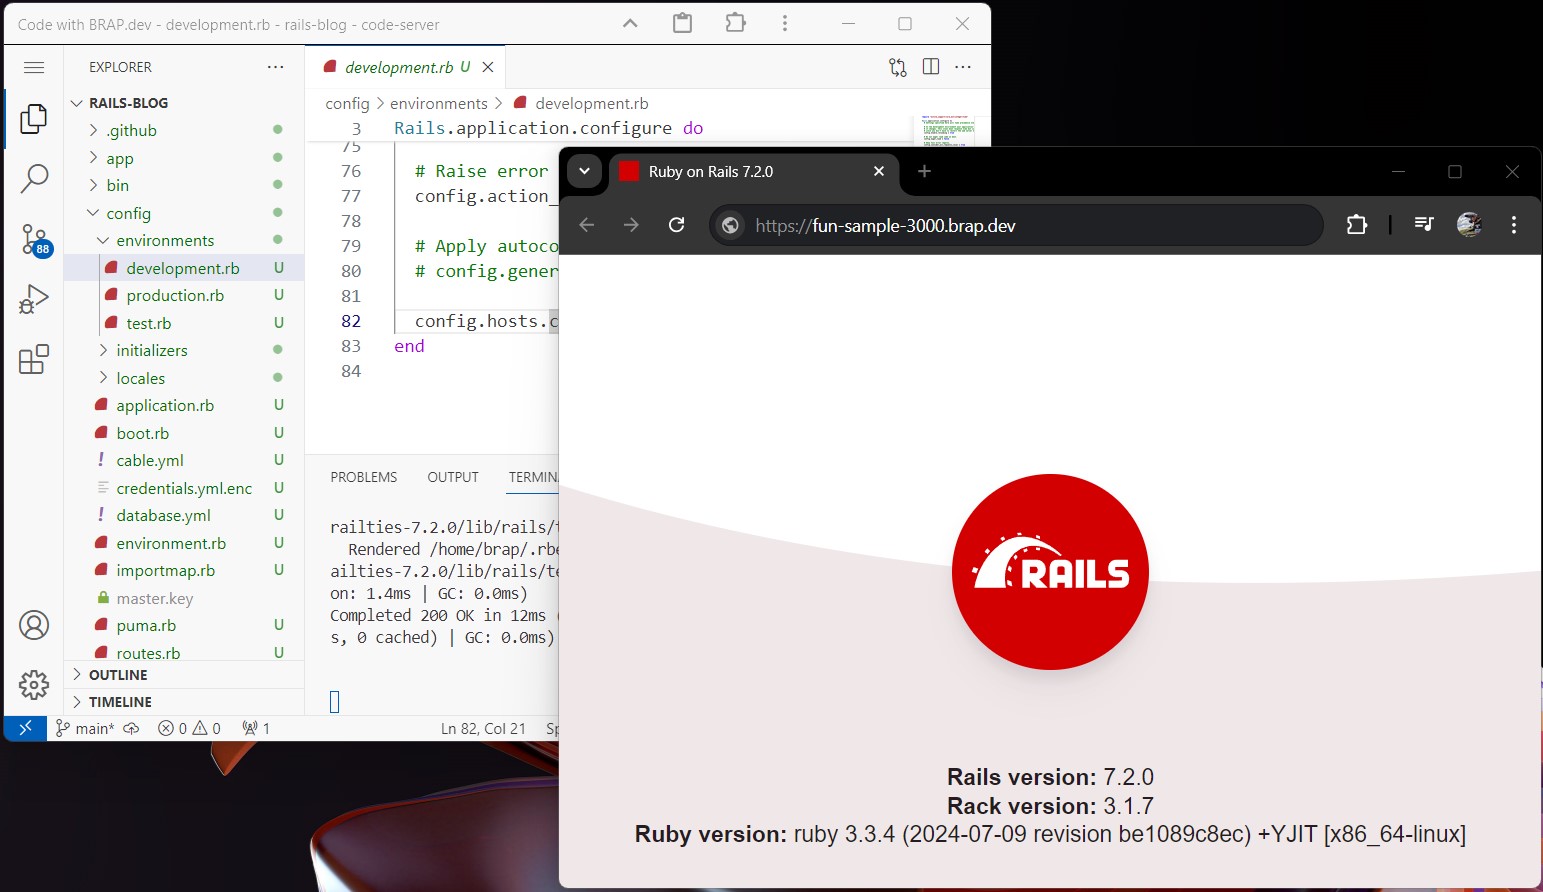Reload the fun-sample page in Chrome
Viewport: 1543px width, 892px height.
pyautogui.click(x=677, y=225)
